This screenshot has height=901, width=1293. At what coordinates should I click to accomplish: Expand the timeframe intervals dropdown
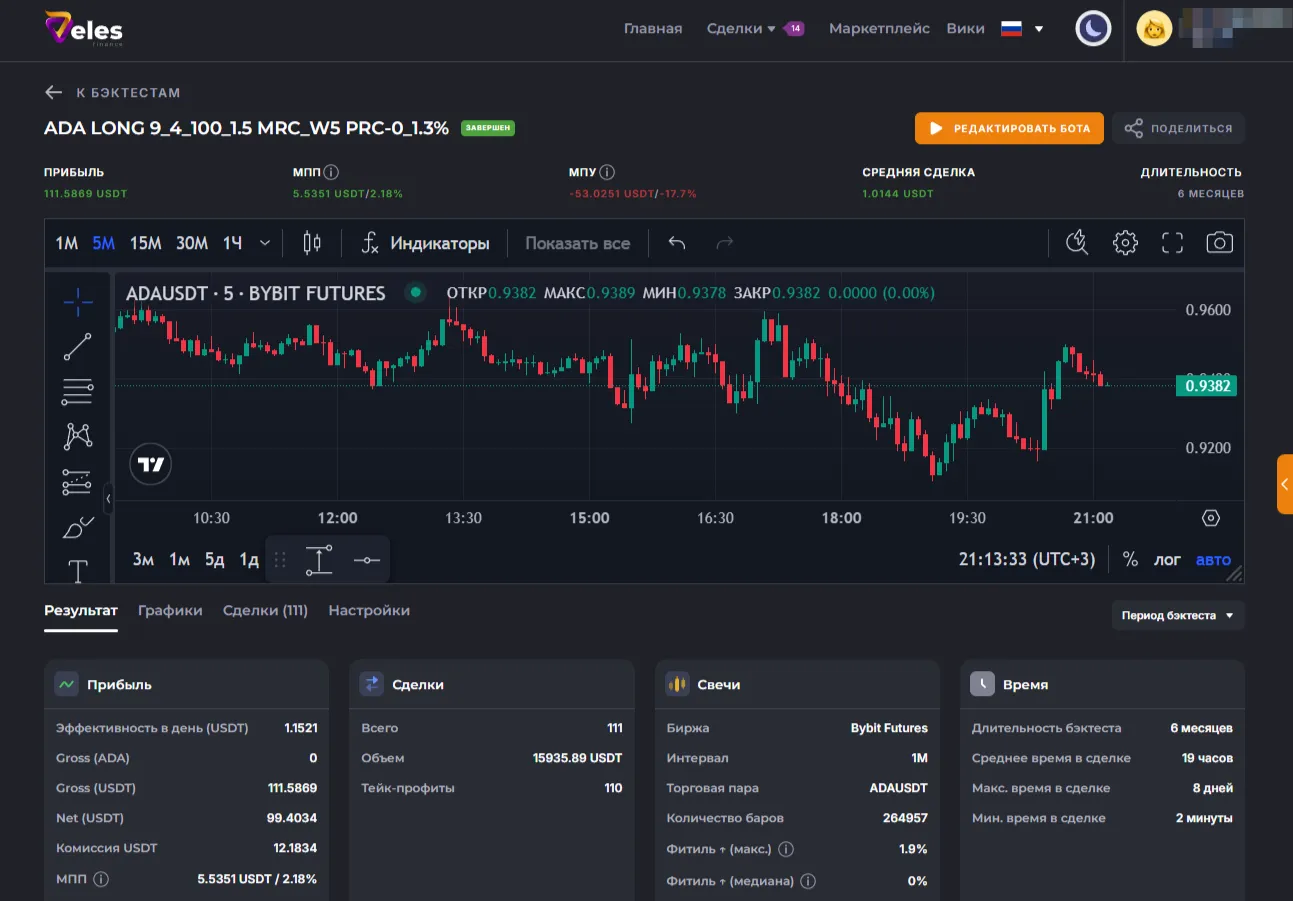pyautogui.click(x=265, y=243)
